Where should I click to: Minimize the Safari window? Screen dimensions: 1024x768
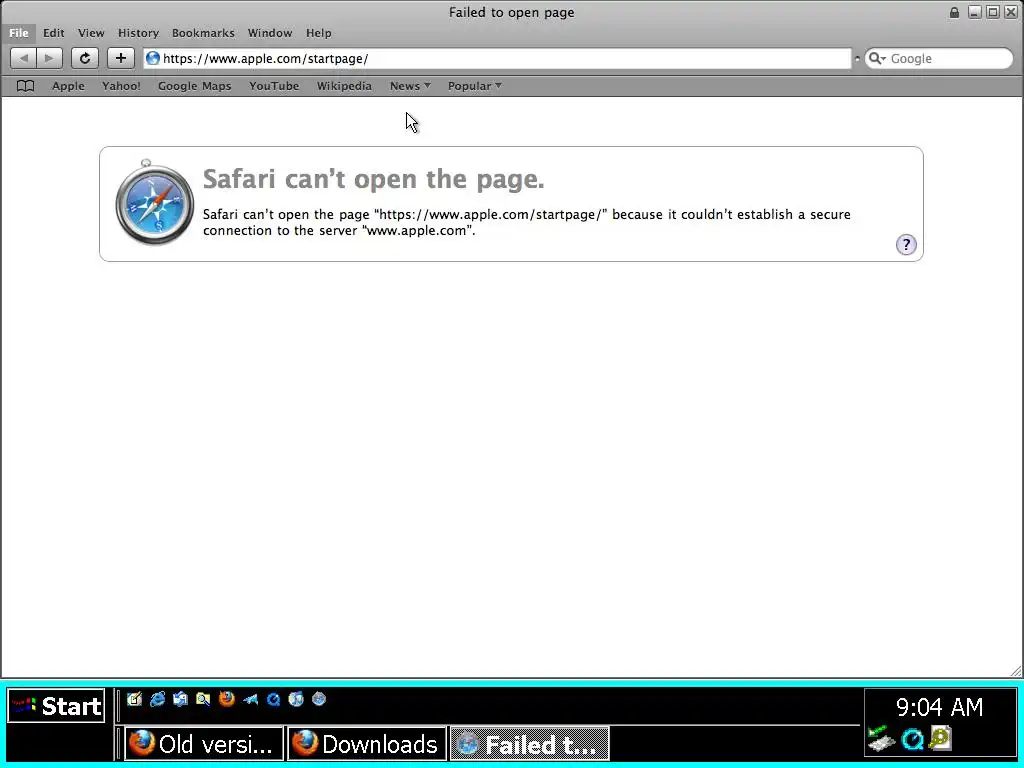click(x=974, y=12)
